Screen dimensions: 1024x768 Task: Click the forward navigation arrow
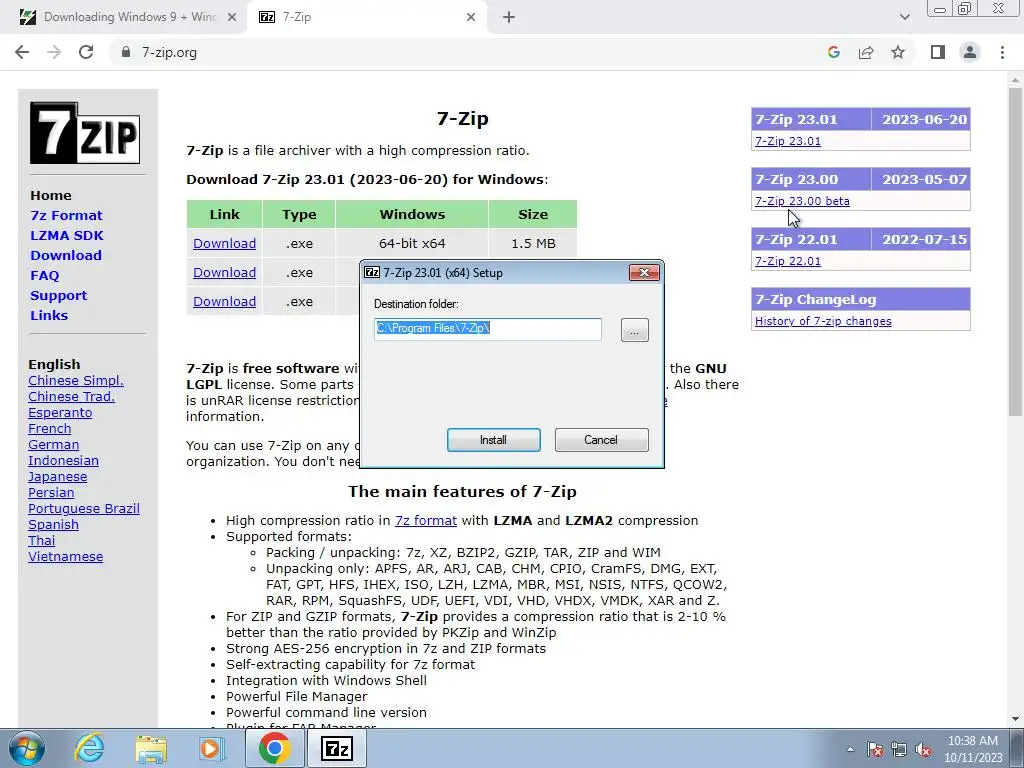[54, 52]
